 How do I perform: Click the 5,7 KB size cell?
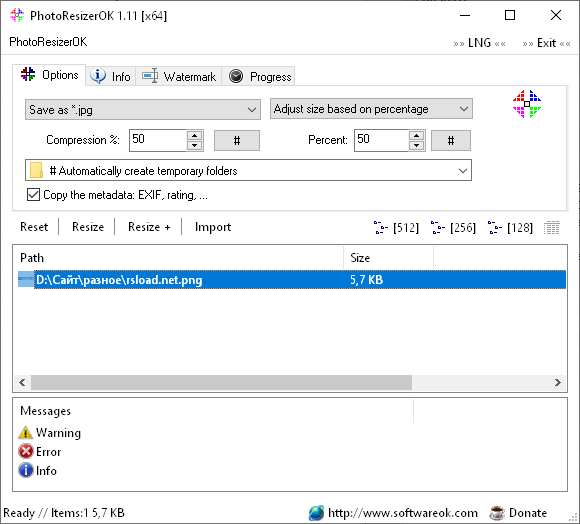coord(367,280)
